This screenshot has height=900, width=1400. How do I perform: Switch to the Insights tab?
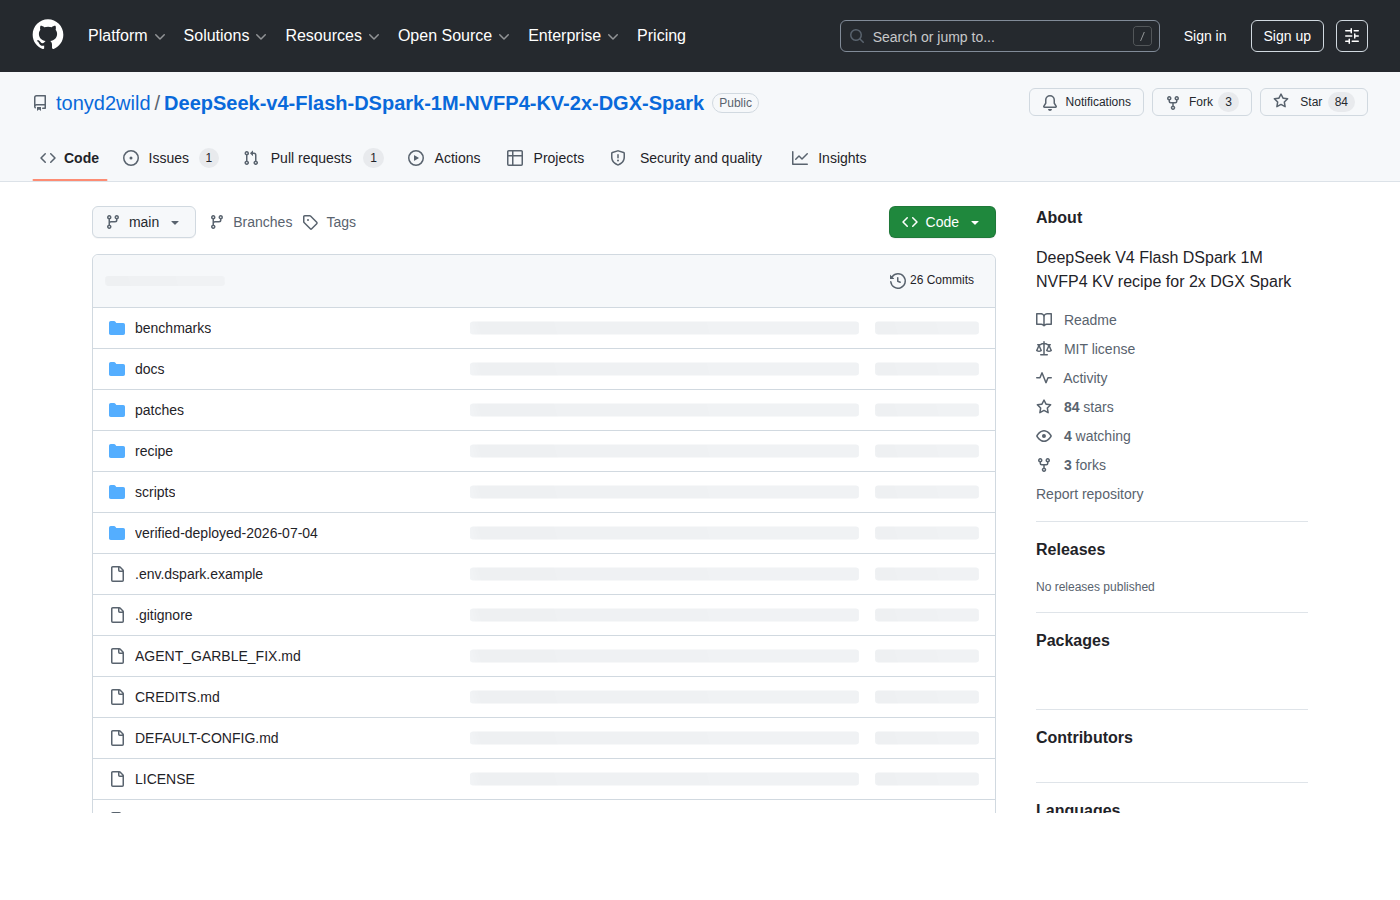pyautogui.click(x=829, y=158)
